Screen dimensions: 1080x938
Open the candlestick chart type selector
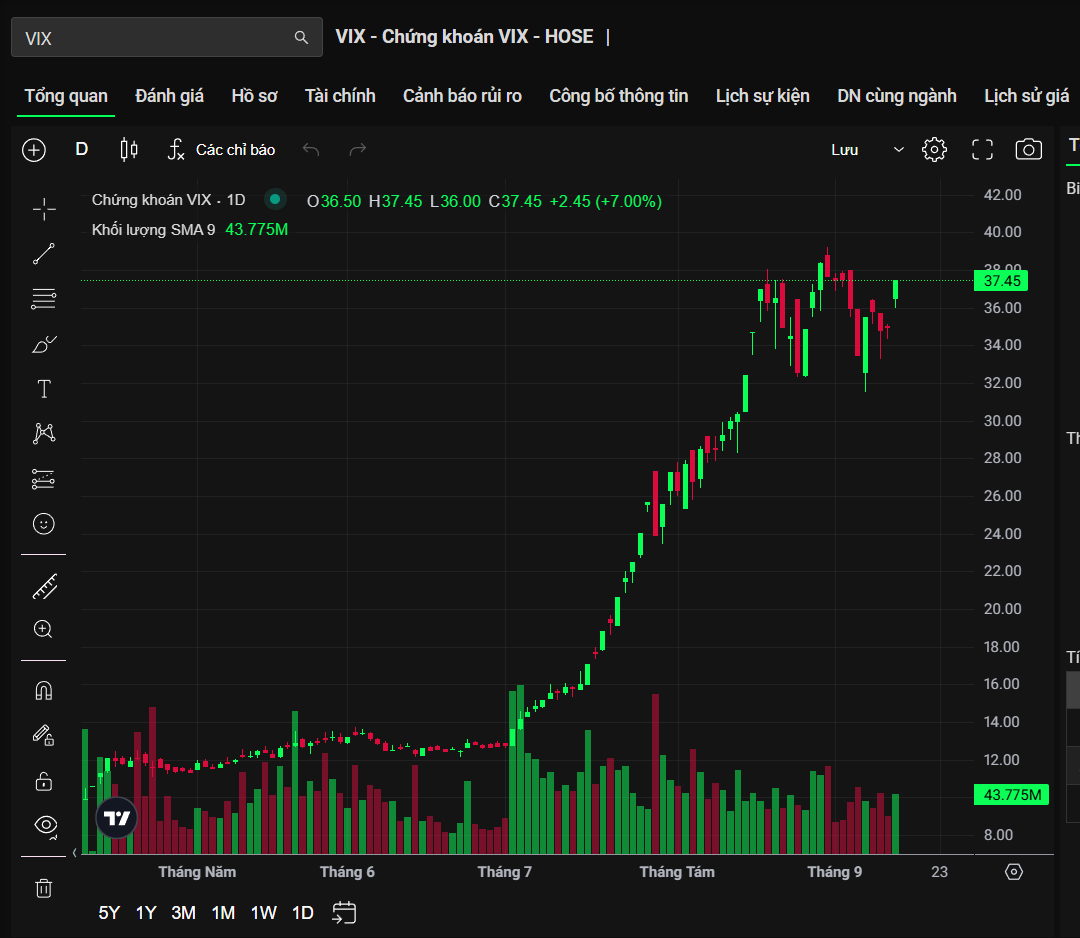[129, 149]
